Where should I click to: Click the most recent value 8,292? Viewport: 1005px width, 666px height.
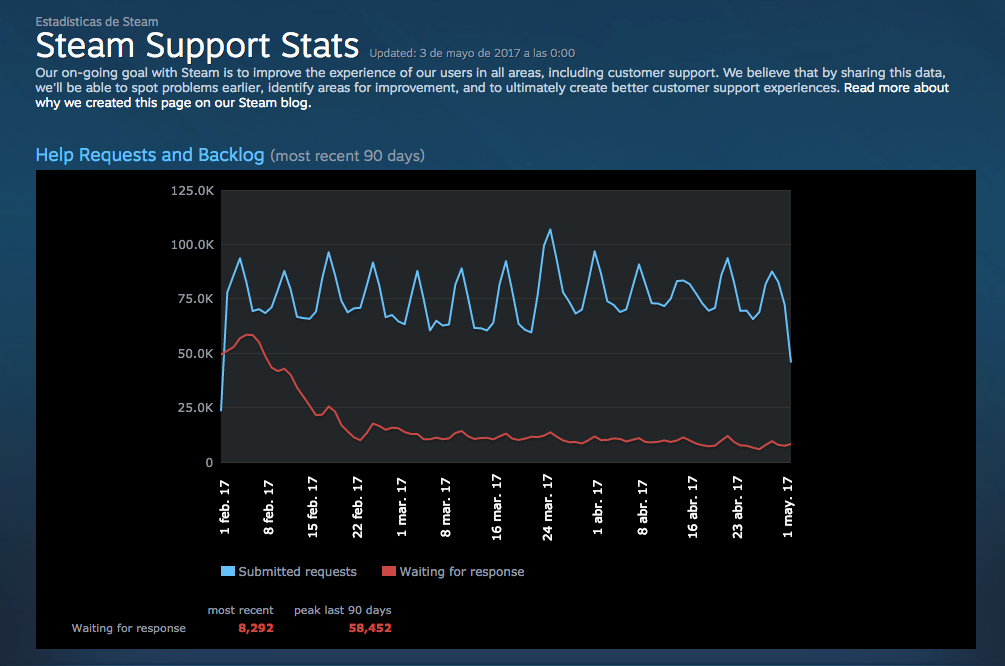coord(256,628)
